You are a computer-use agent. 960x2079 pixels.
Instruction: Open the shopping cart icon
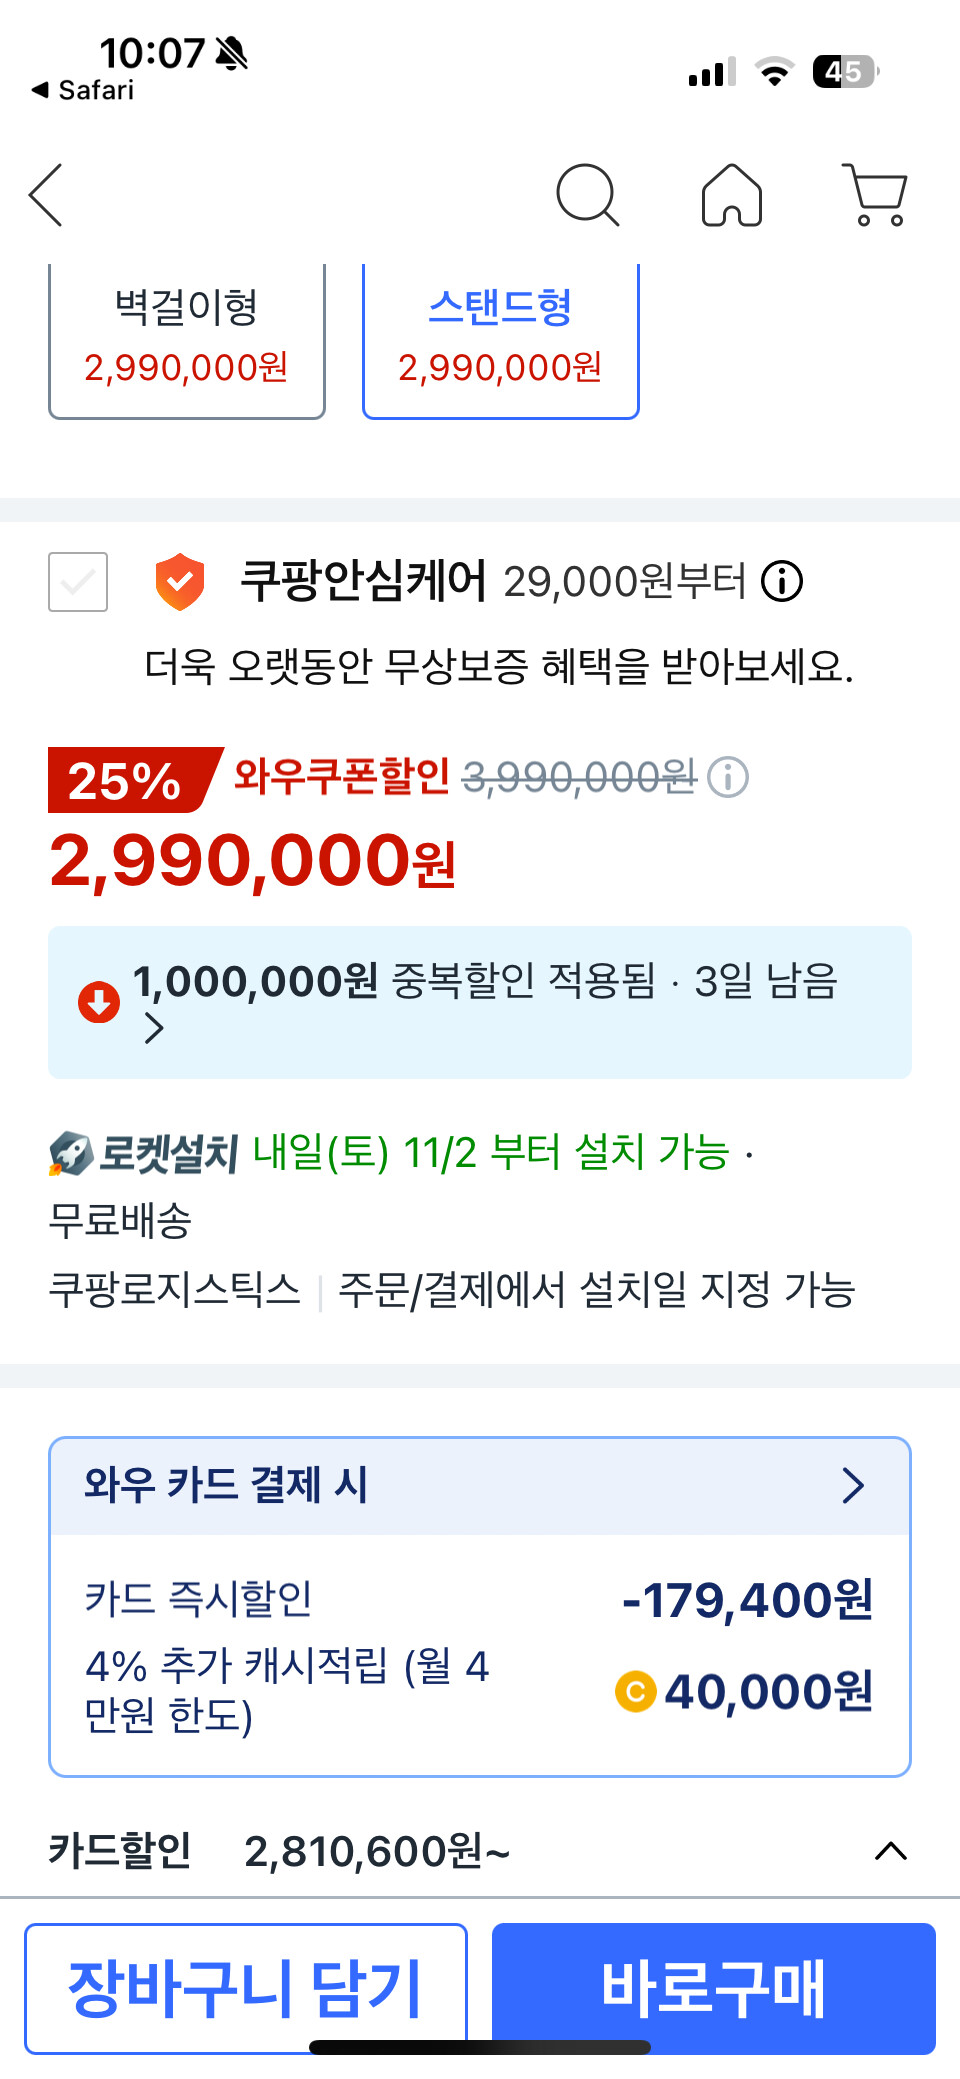[877, 195]
